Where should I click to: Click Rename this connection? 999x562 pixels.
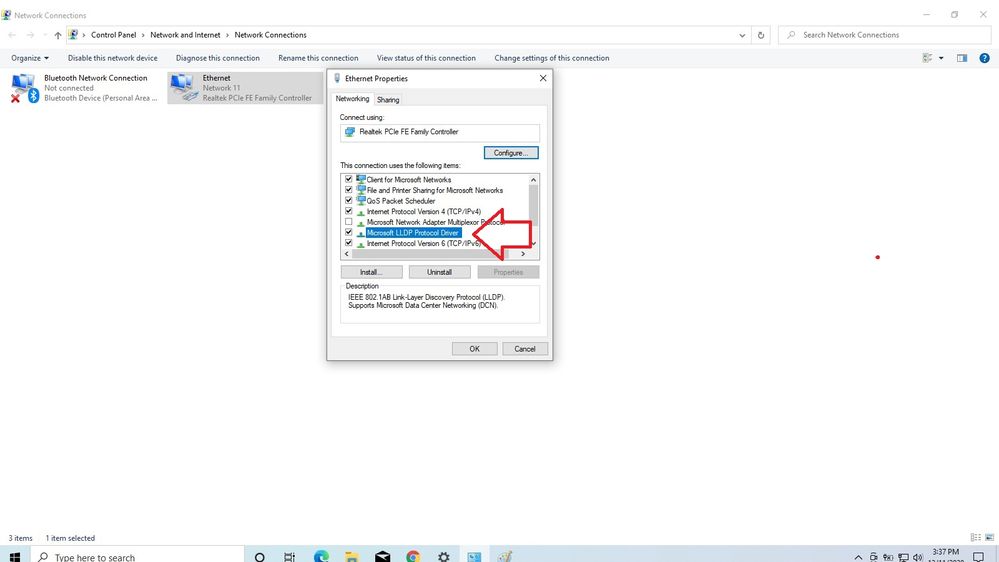[319, 58]
